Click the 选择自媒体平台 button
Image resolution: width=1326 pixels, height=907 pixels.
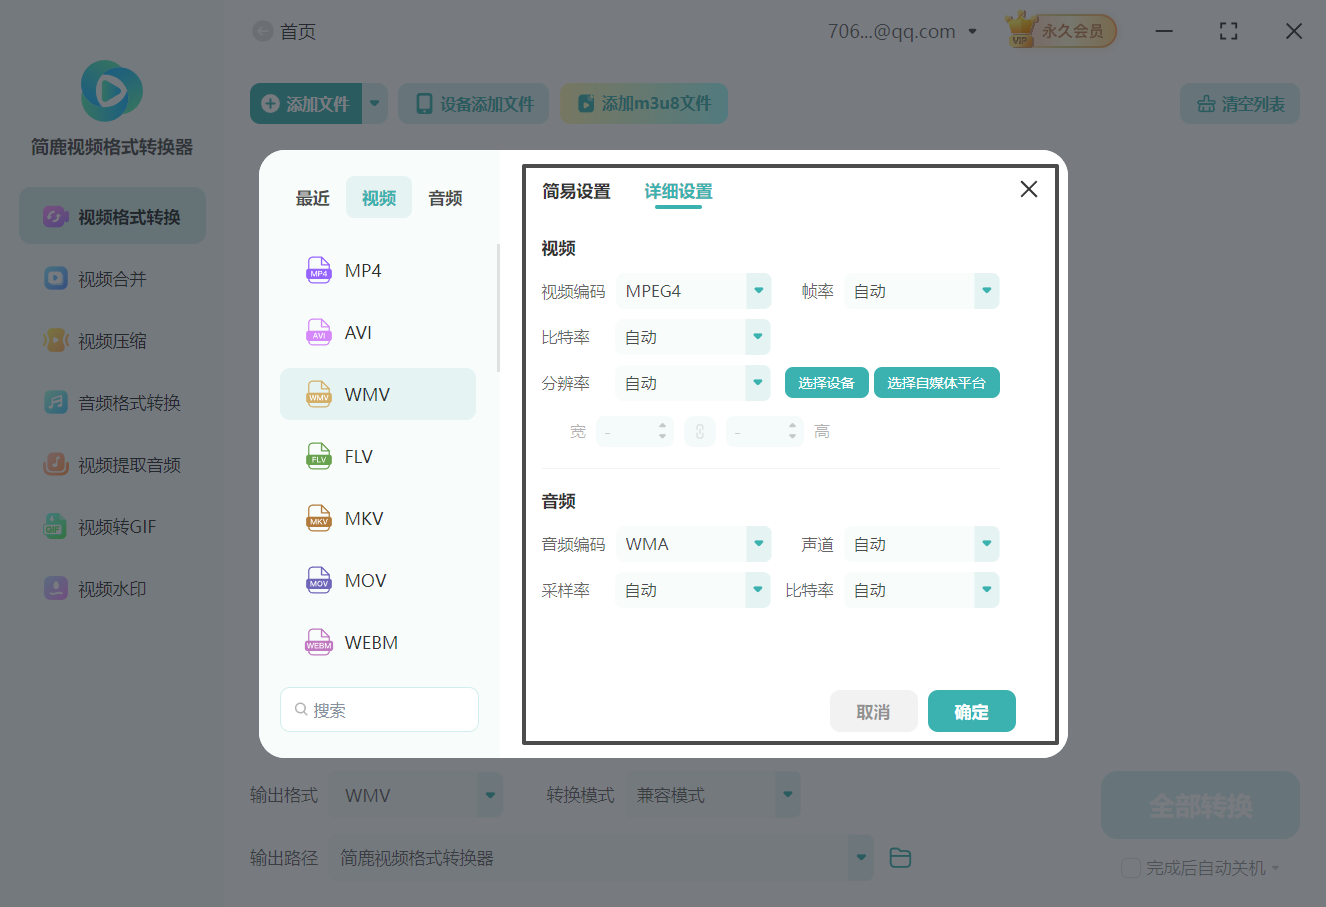937,382
